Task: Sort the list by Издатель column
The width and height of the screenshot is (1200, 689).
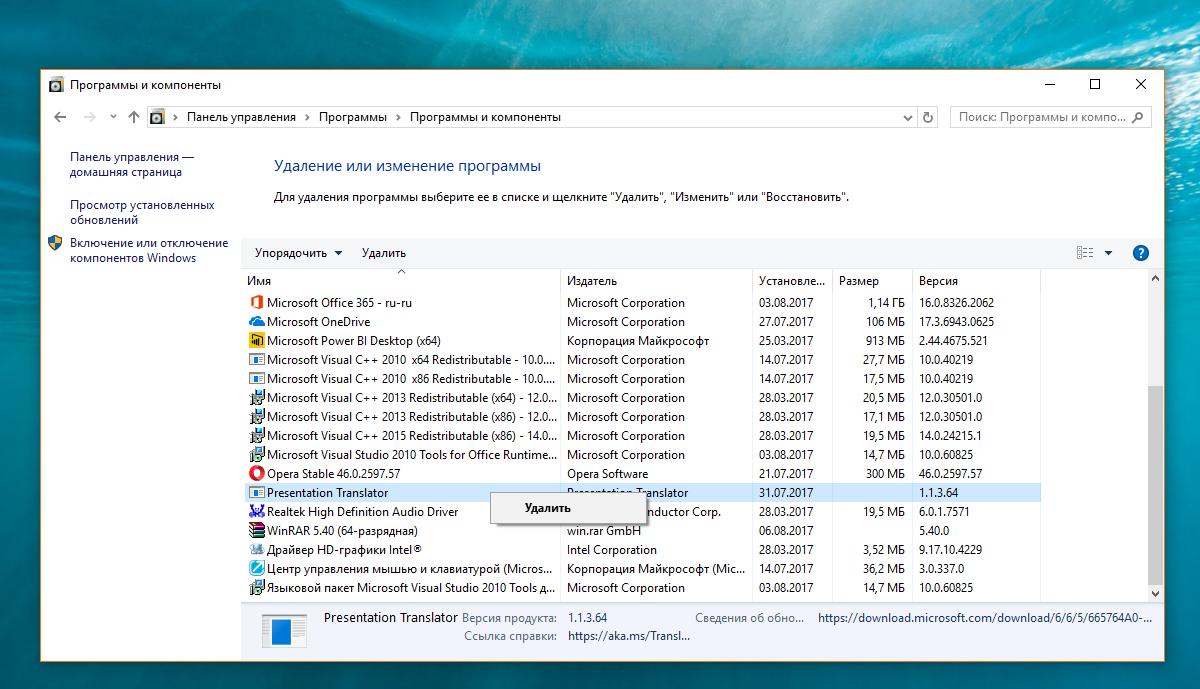Action: point(592,281)
